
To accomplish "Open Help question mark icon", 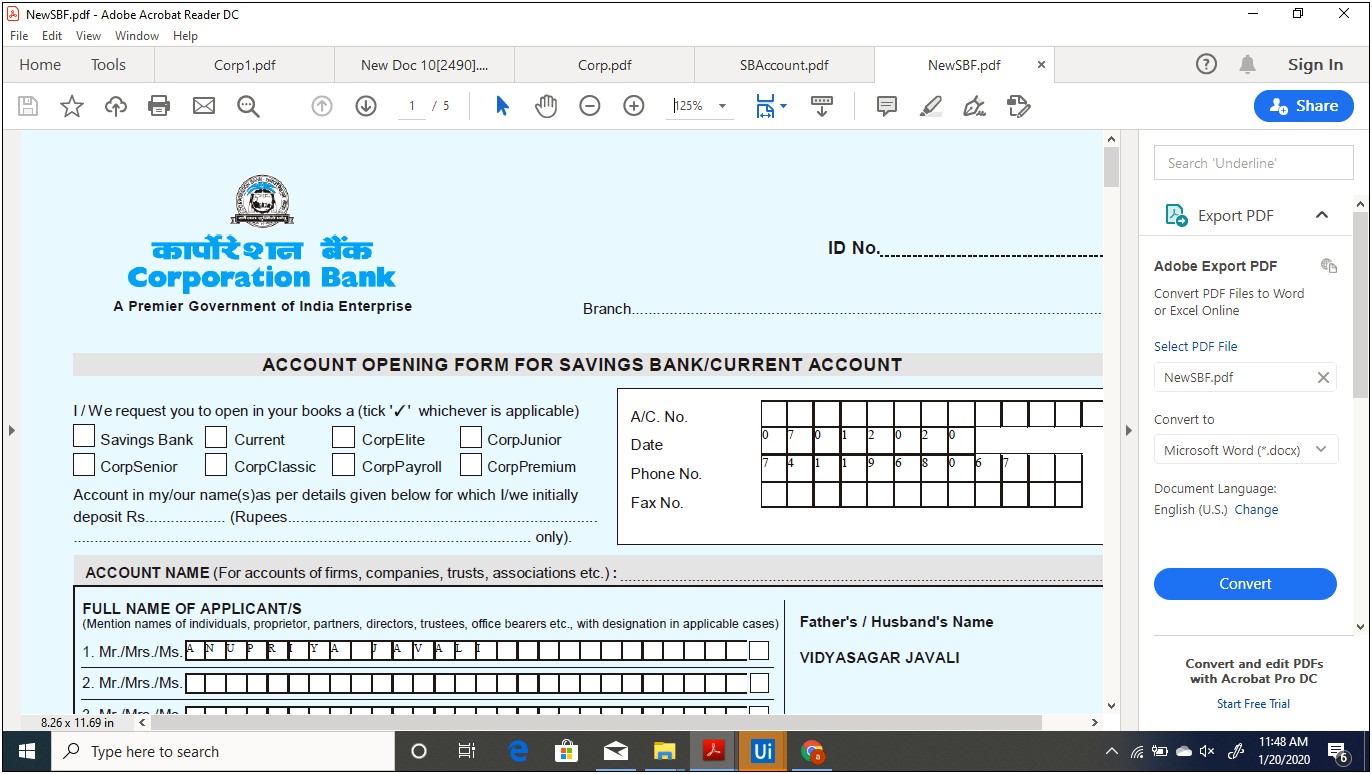I will (x=1206, y=65).
